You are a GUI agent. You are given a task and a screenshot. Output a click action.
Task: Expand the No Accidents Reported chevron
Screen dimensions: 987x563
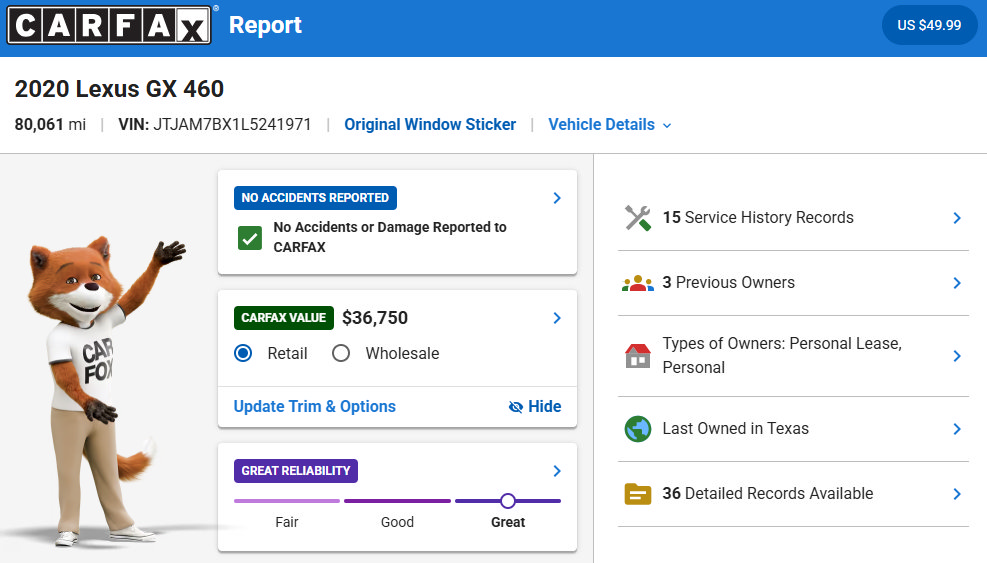[x=556, y=198]
